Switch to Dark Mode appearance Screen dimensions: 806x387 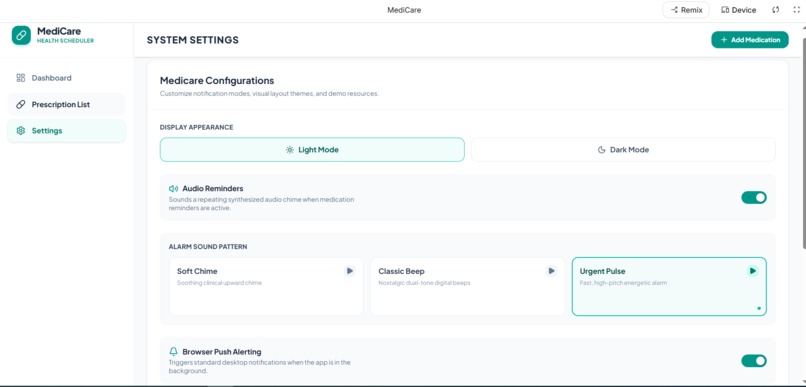pos(623,150)
